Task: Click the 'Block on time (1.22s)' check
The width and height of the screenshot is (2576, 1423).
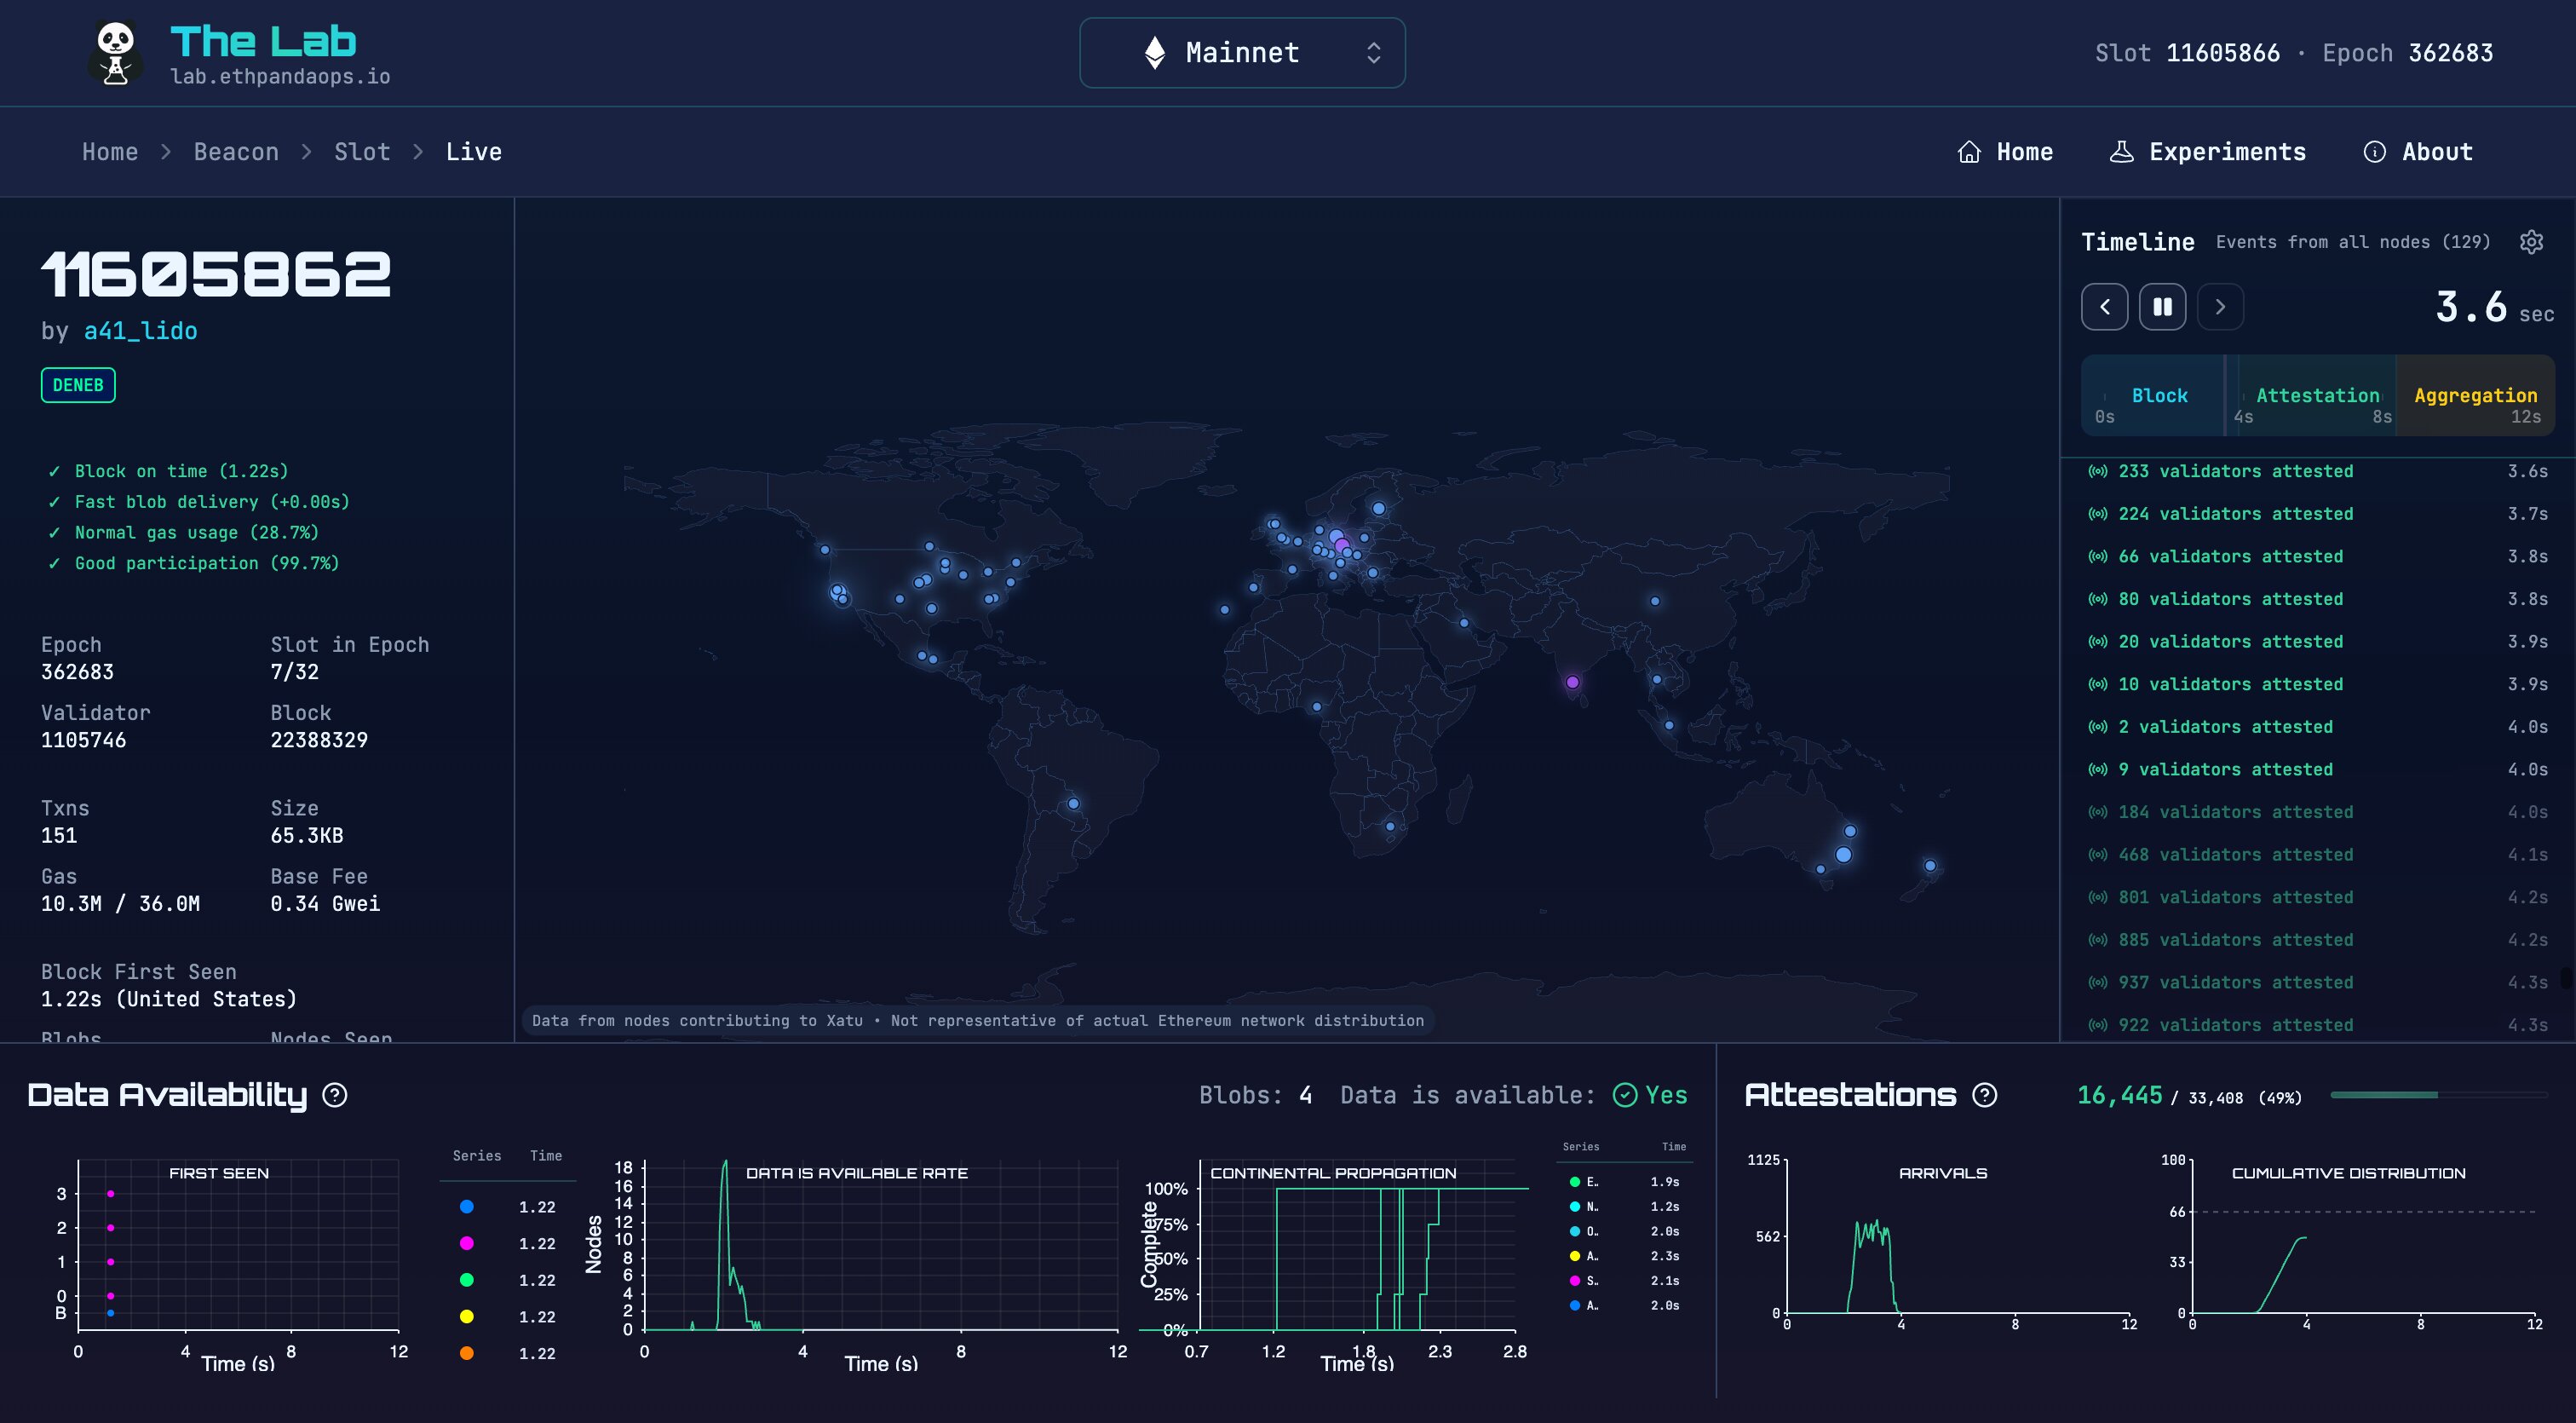Action: (x=168, y=471)
